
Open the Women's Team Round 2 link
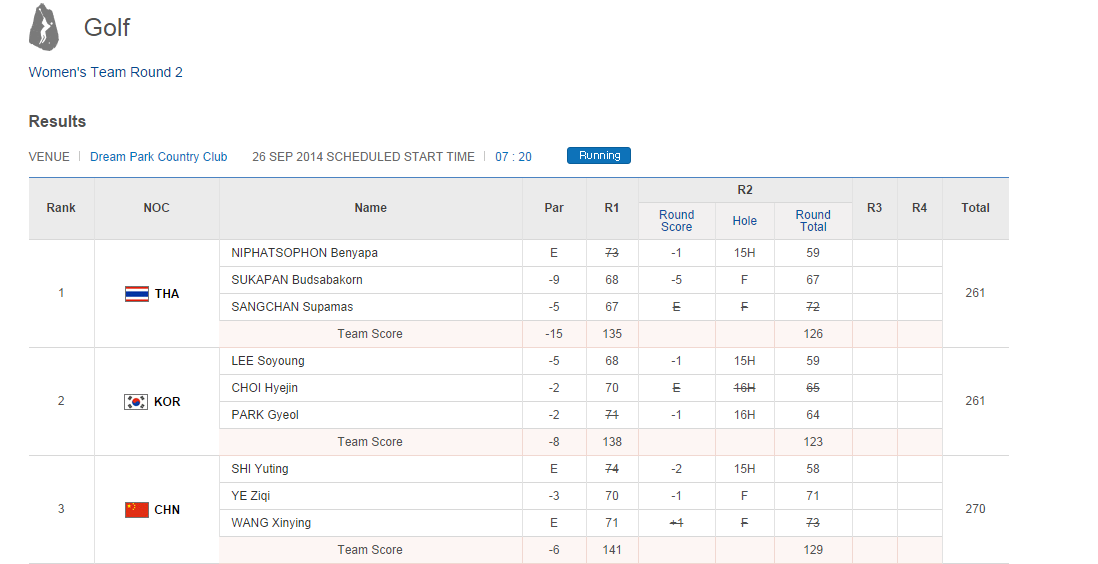[x=105, y=72]
